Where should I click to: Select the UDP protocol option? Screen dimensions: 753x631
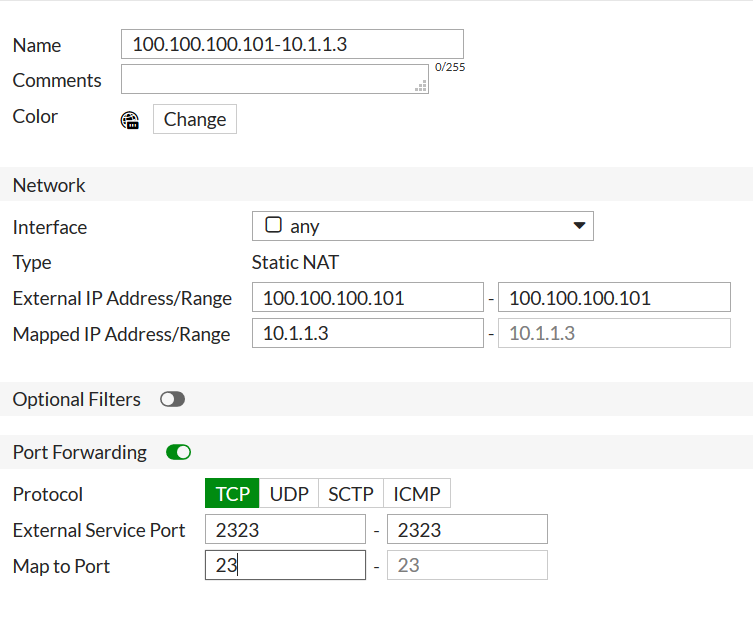pyautogui.click(x=289, y=493)
